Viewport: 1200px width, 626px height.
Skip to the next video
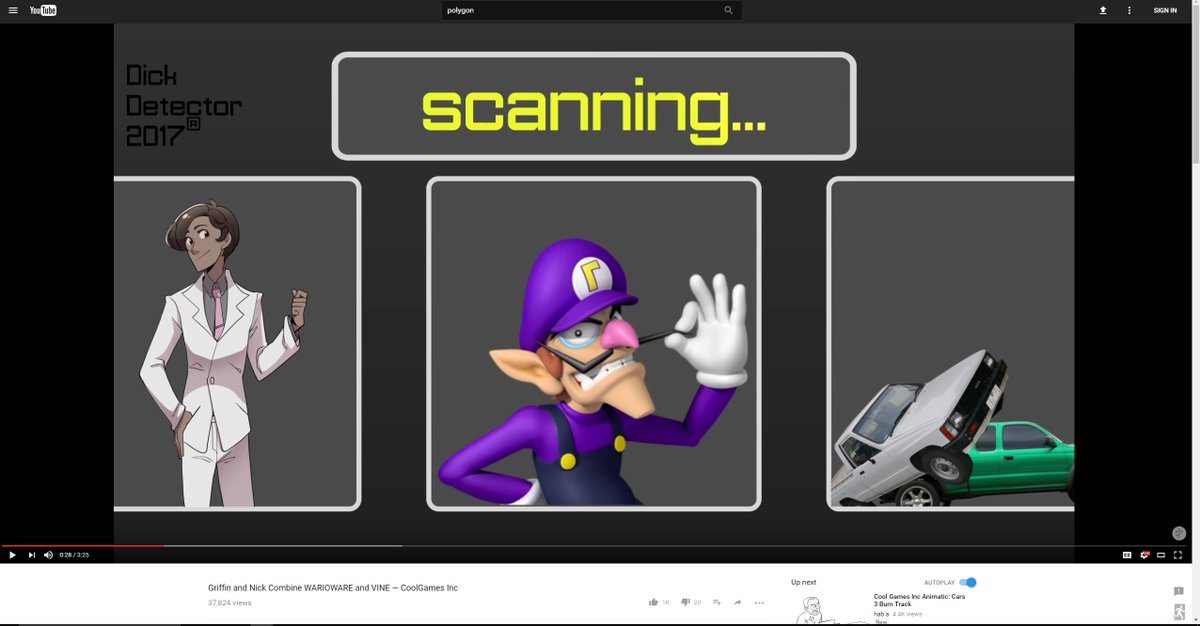[x=31, y=555]
